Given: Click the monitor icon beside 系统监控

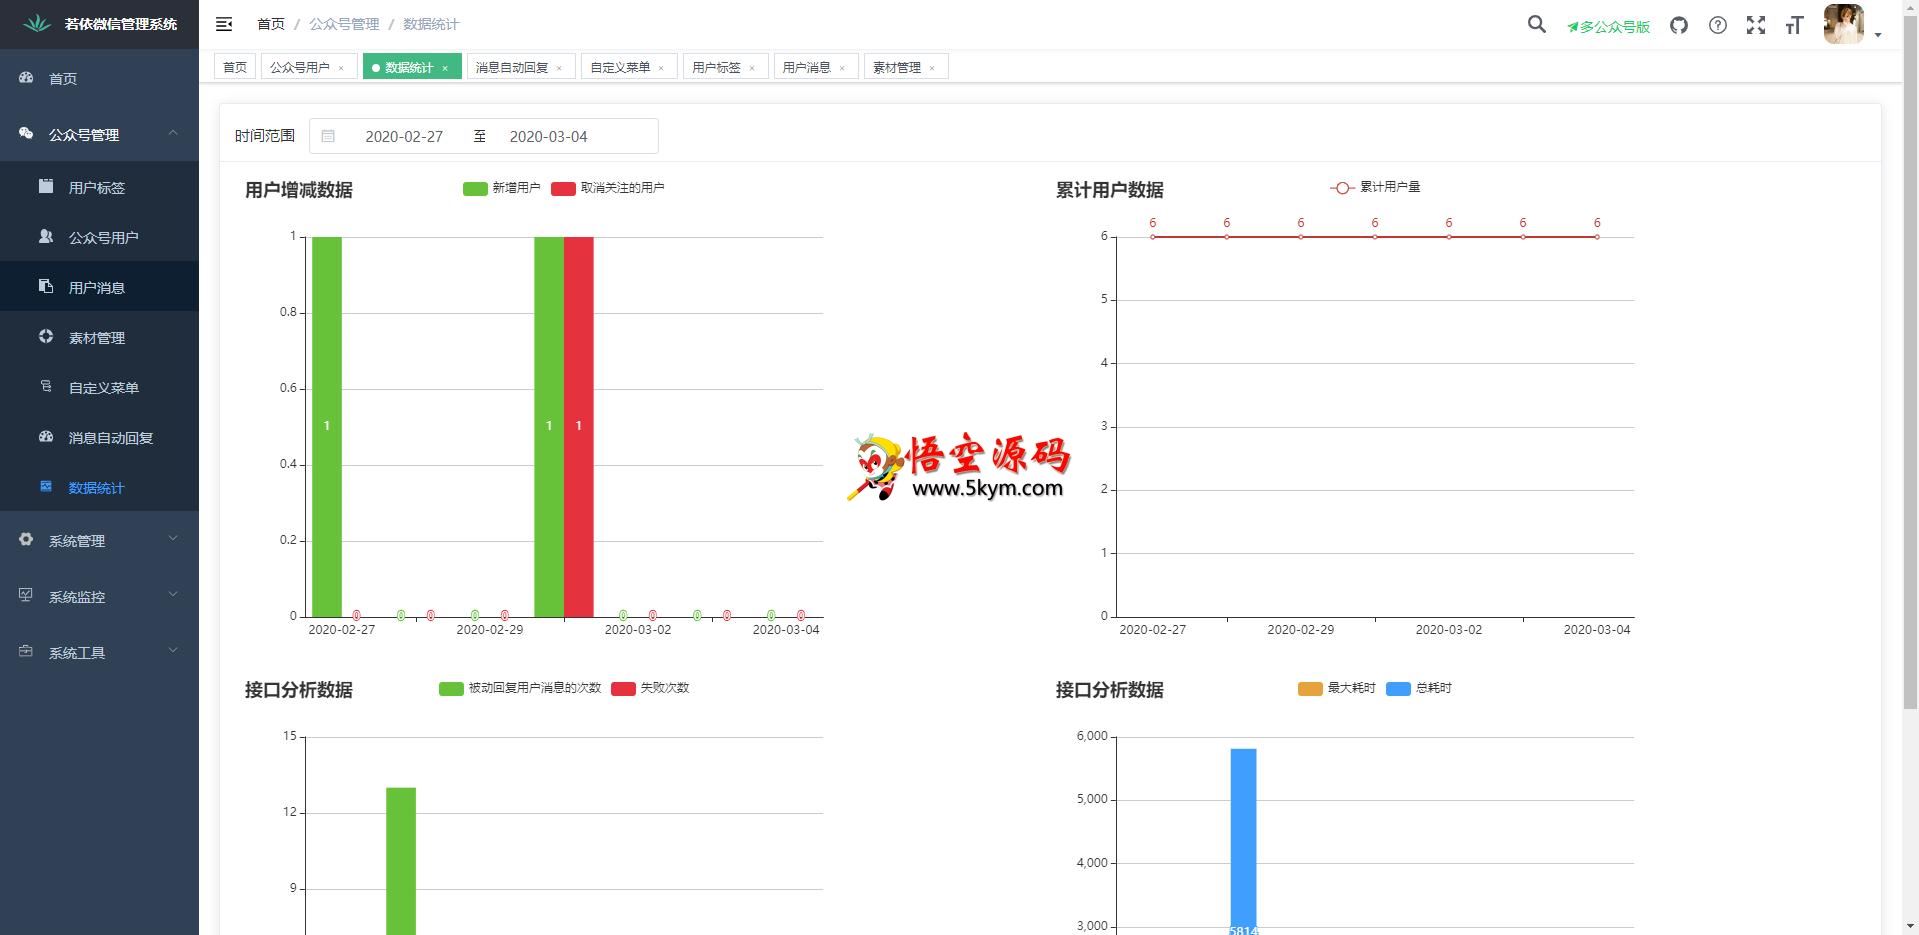Looking at the screenshot, I should click(26, 596).
